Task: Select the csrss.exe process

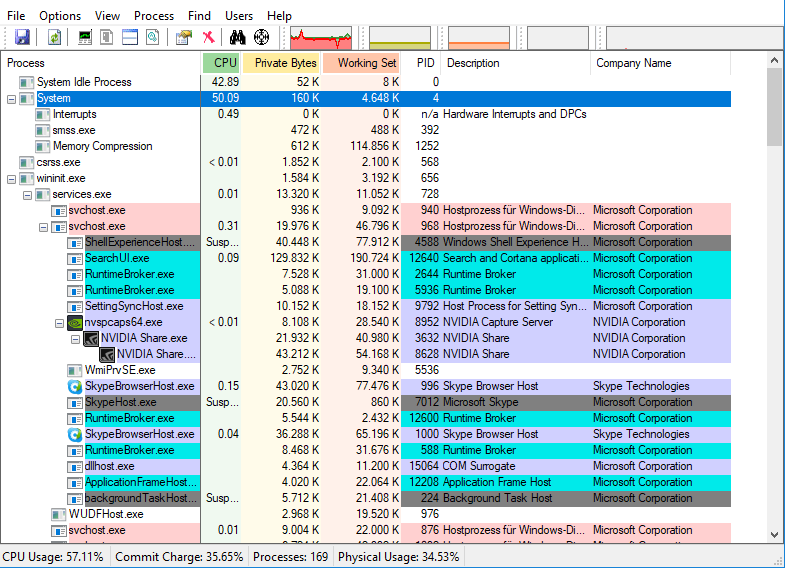Action: point(366,162)
